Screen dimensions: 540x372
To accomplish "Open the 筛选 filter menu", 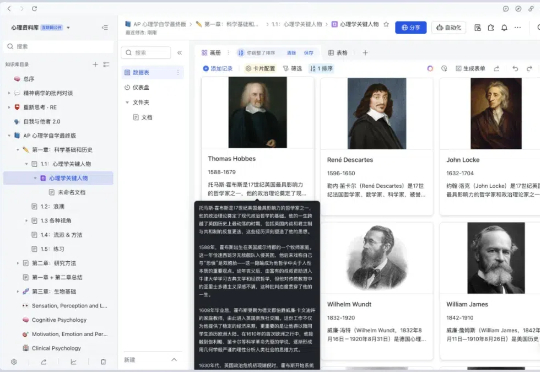I will pyautogui.click(x=292, y=69).
